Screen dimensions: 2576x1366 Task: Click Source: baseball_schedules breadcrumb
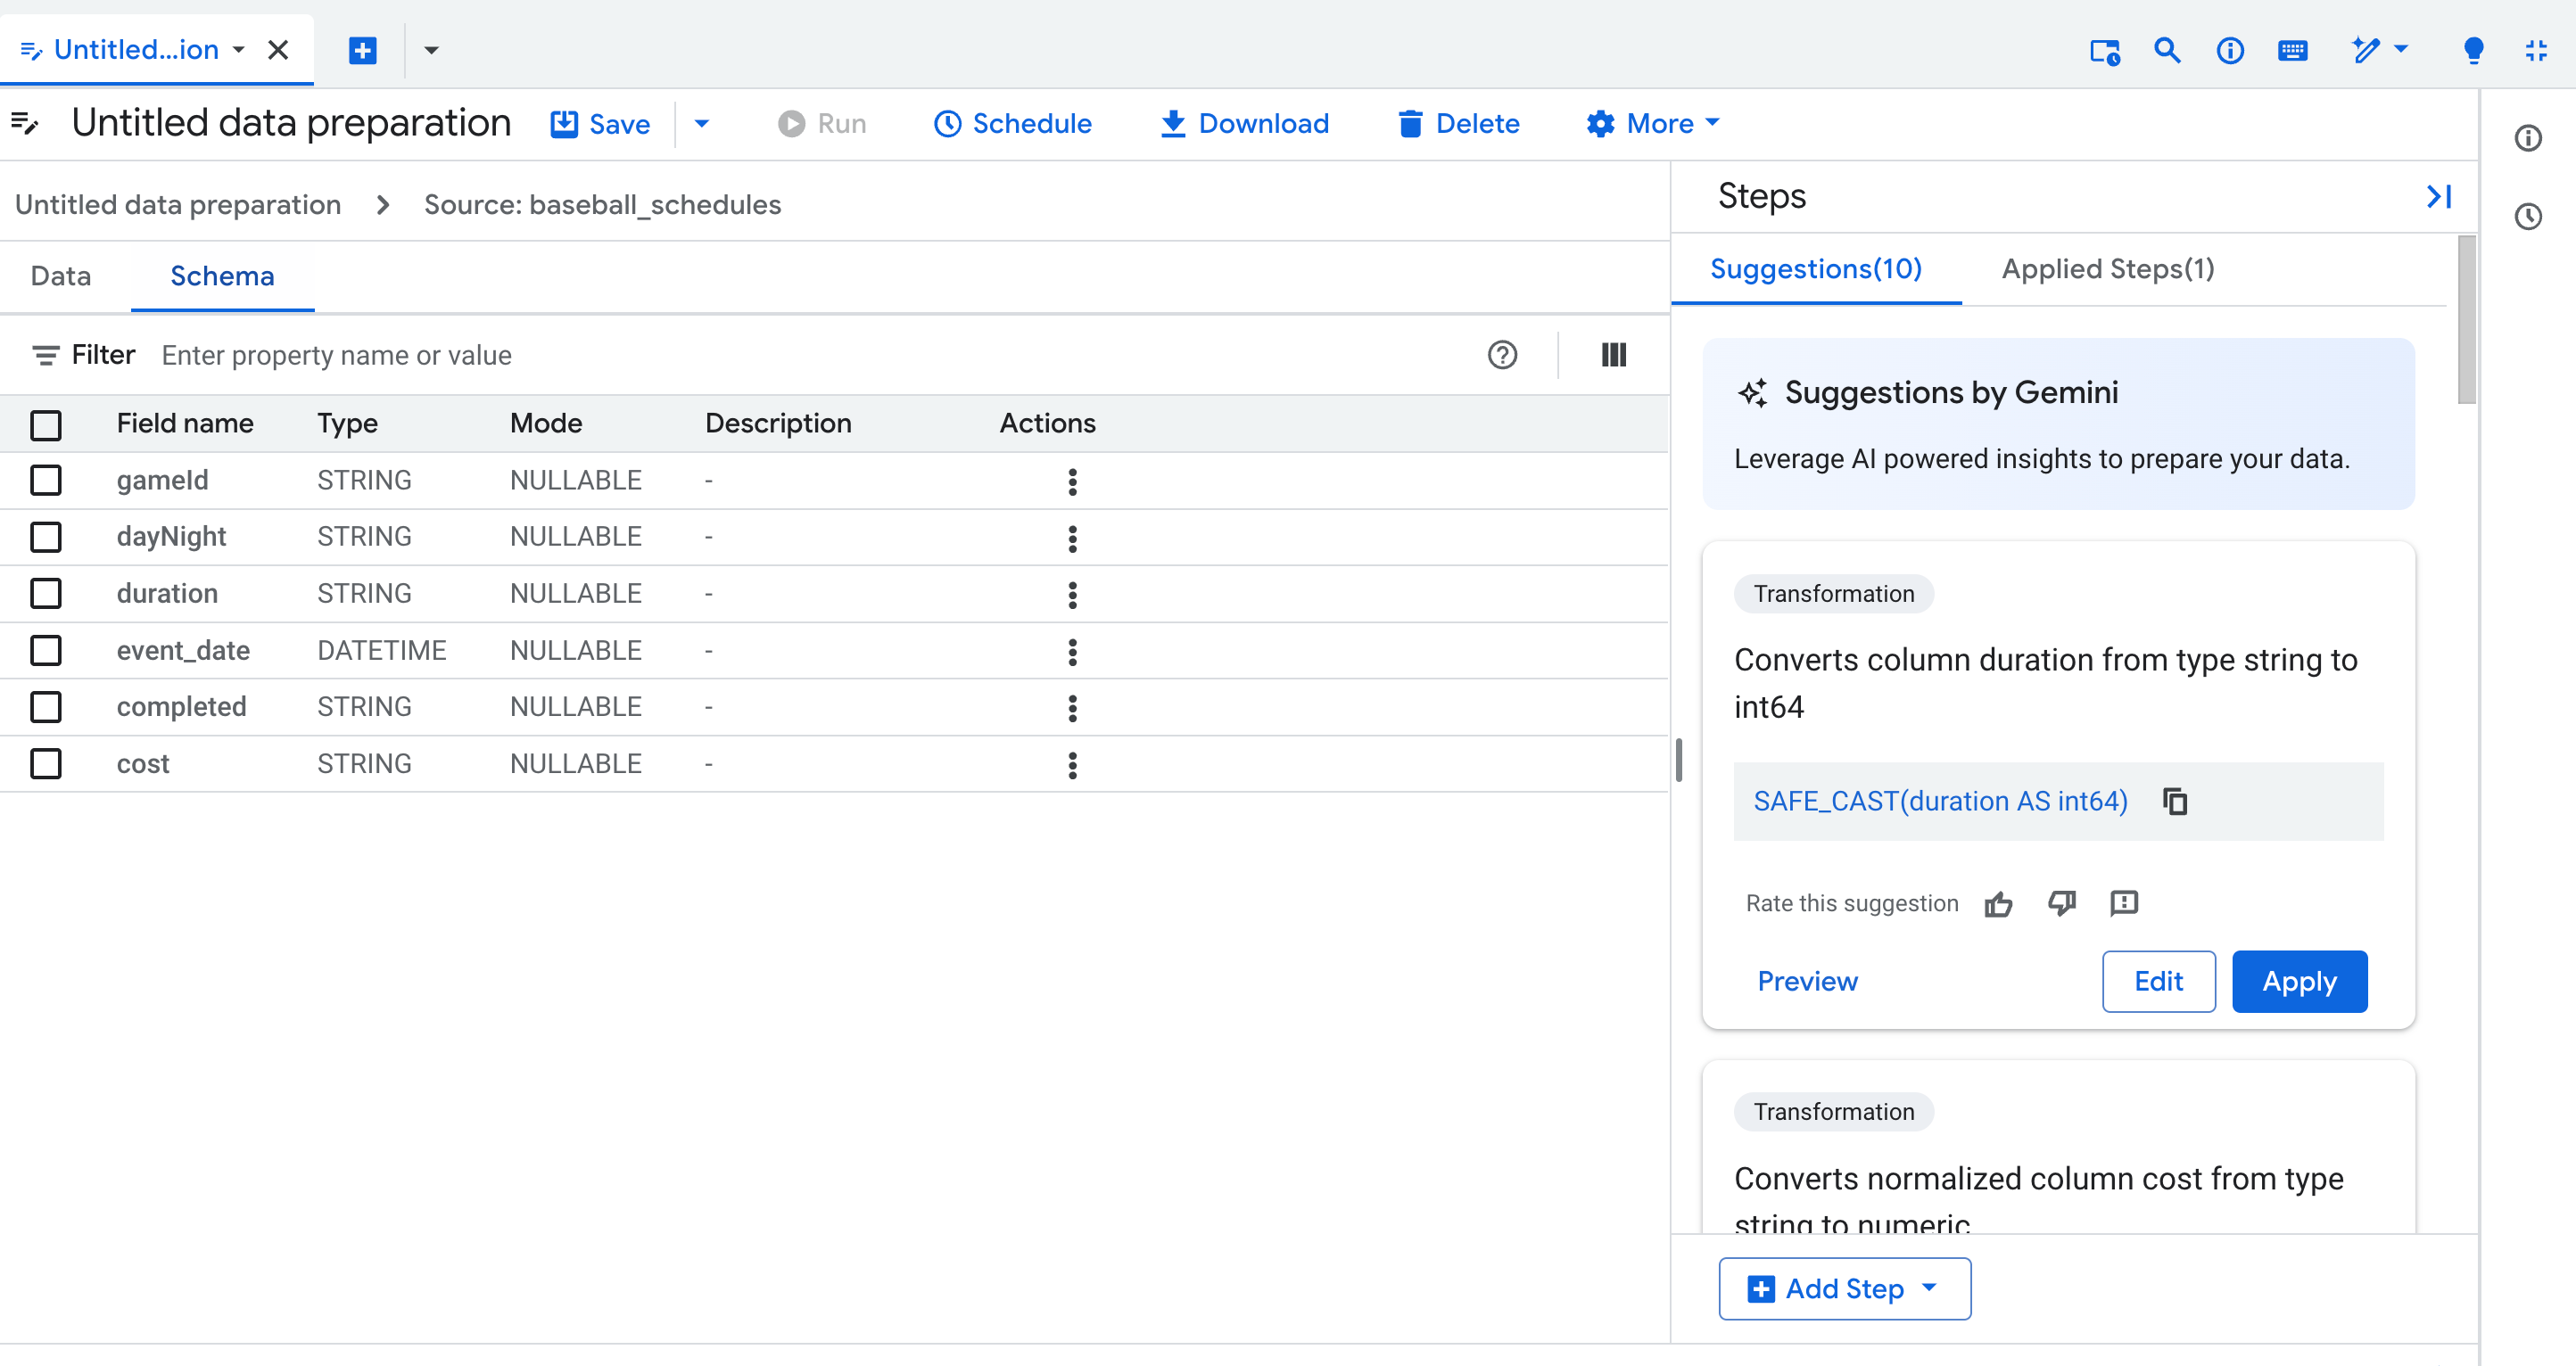tap(602, 204)
